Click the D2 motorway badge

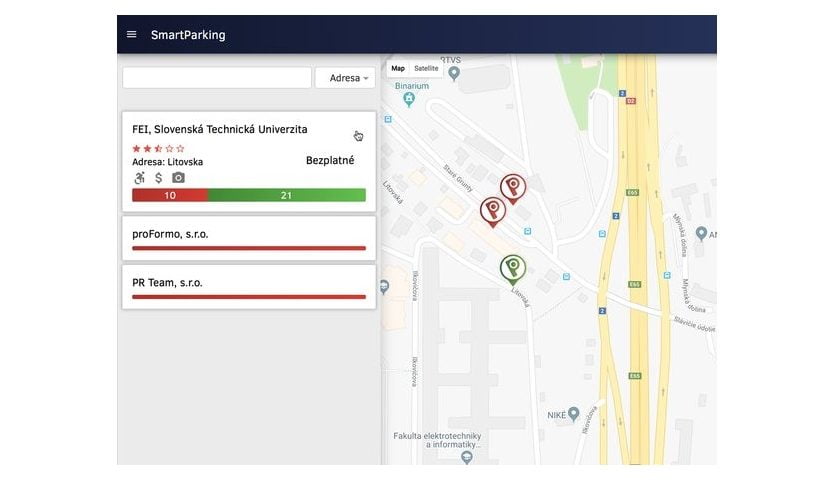[631, 101]
